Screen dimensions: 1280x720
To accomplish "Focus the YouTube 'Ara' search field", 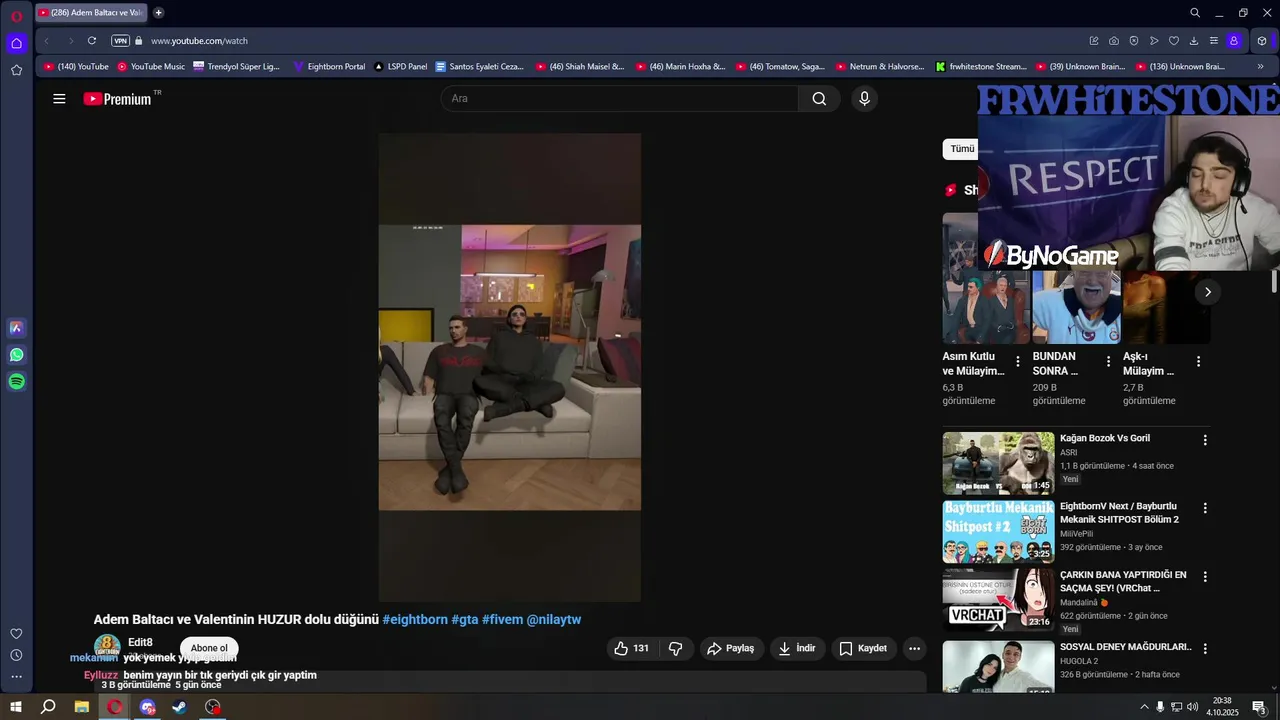I will (619, 98).
